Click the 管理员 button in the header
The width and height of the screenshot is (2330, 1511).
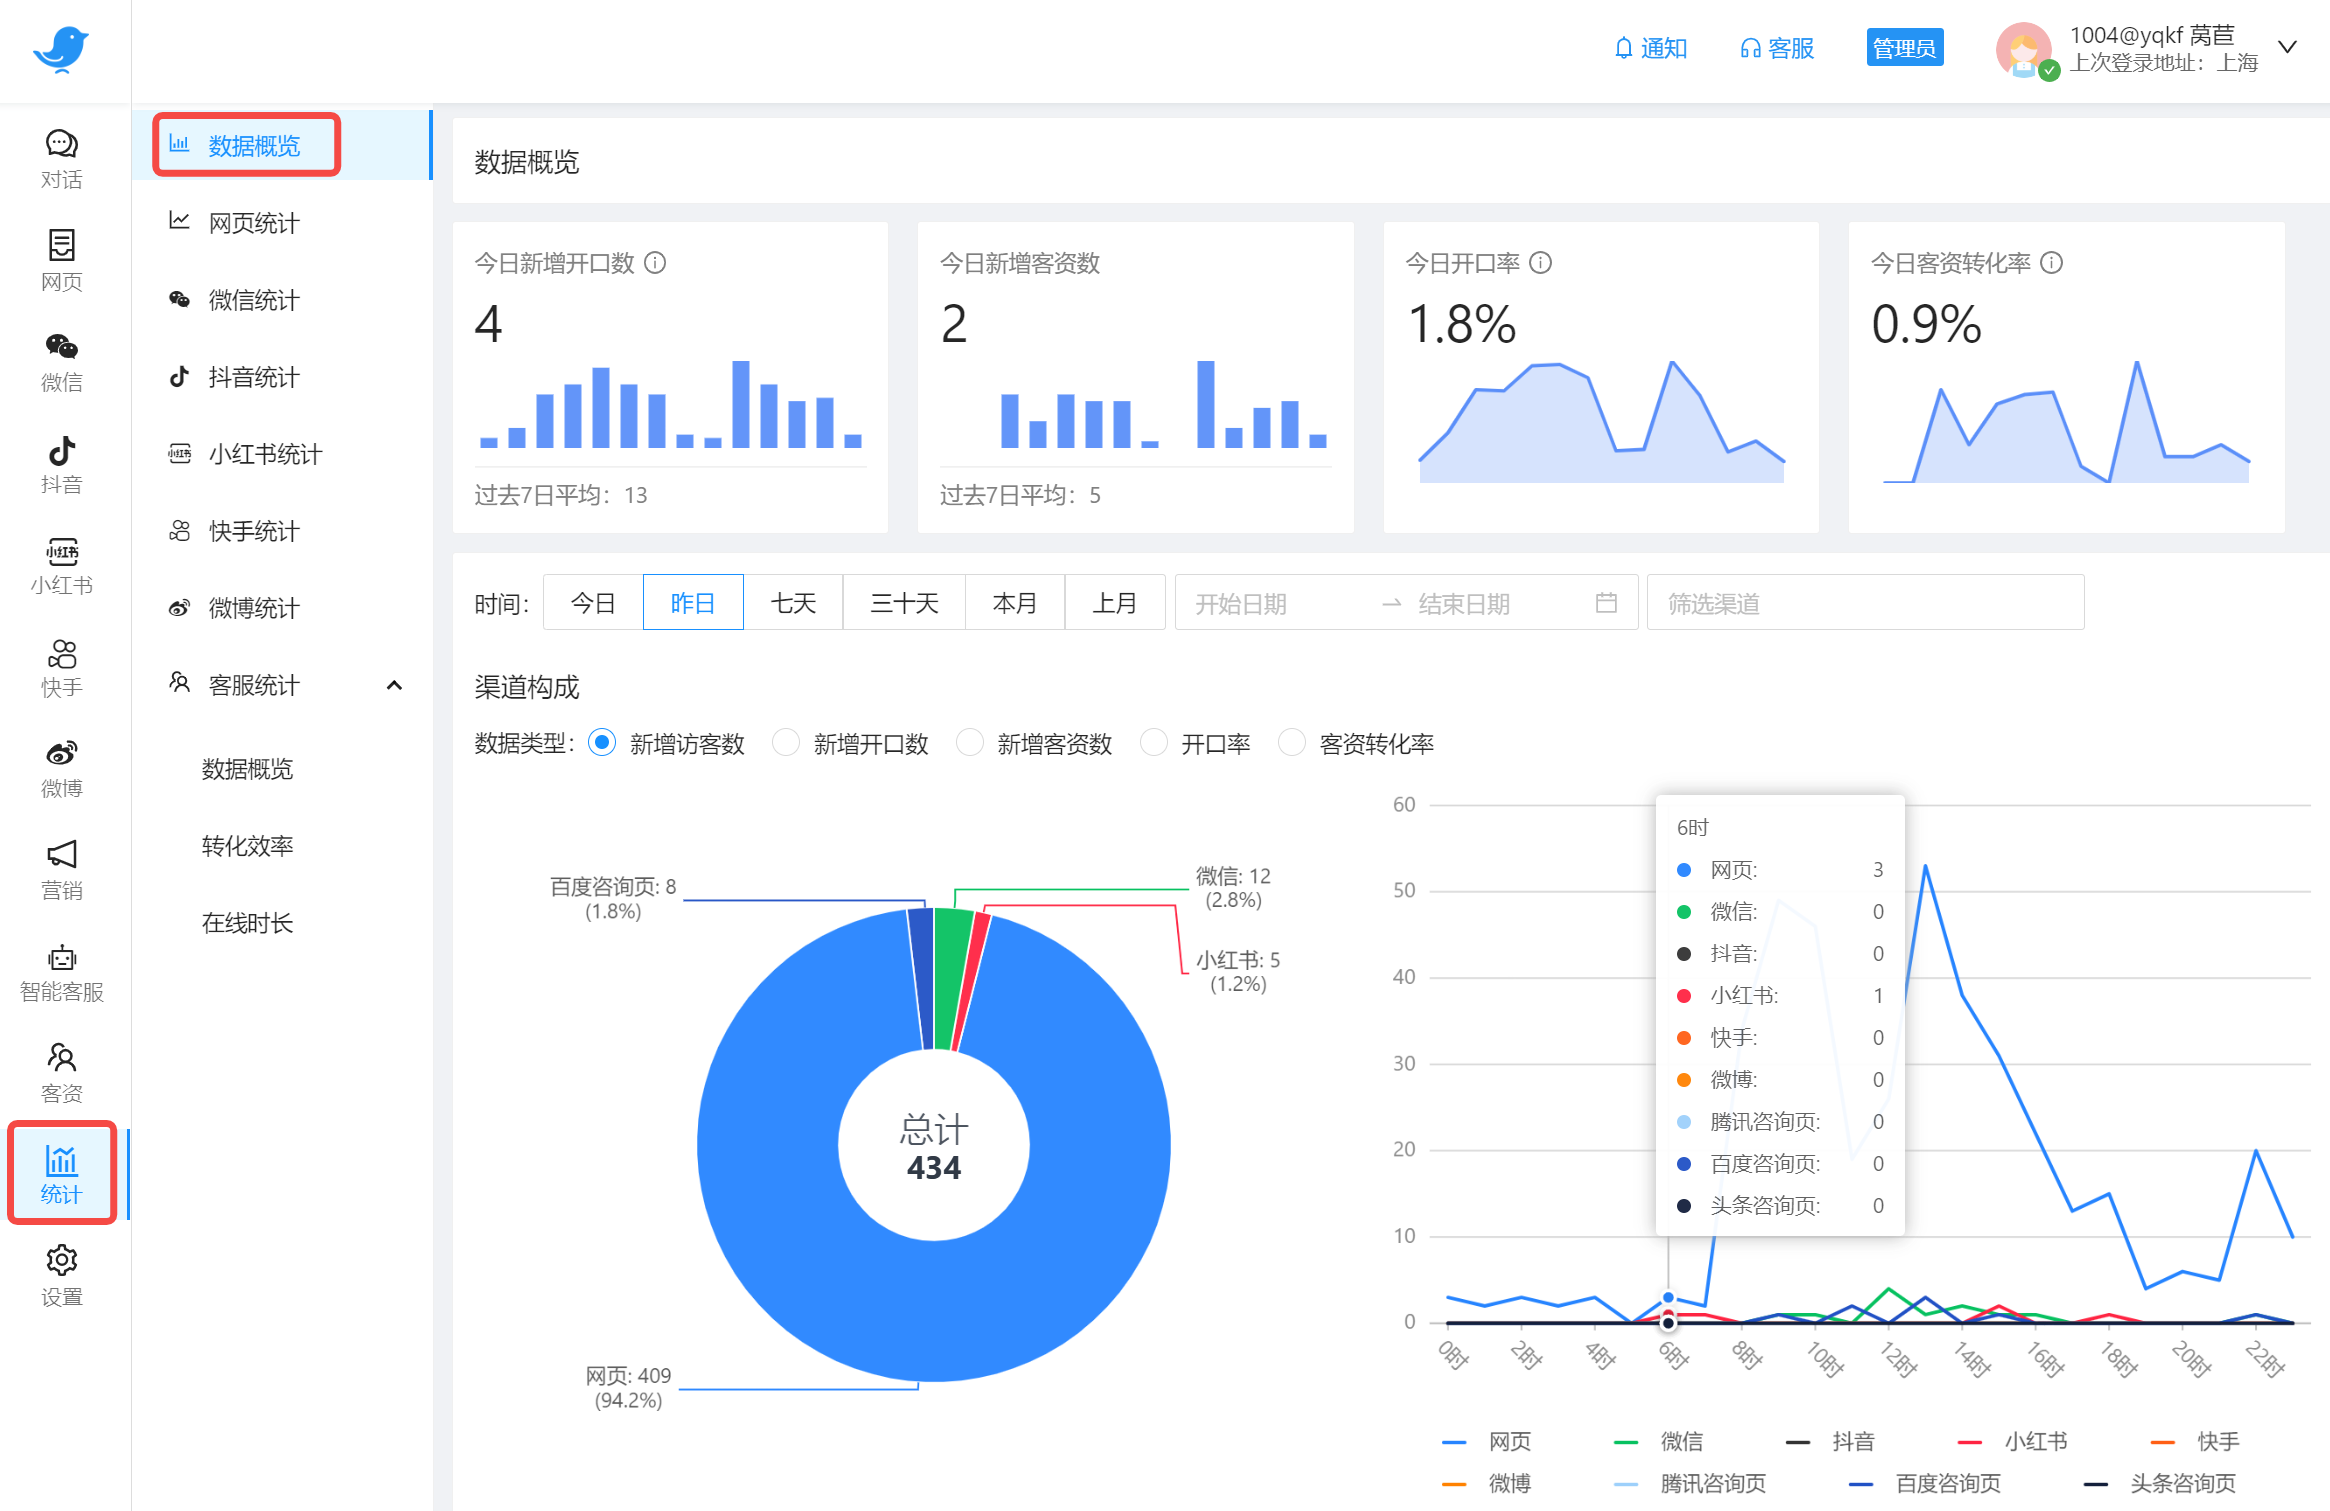pos(1904,46)
